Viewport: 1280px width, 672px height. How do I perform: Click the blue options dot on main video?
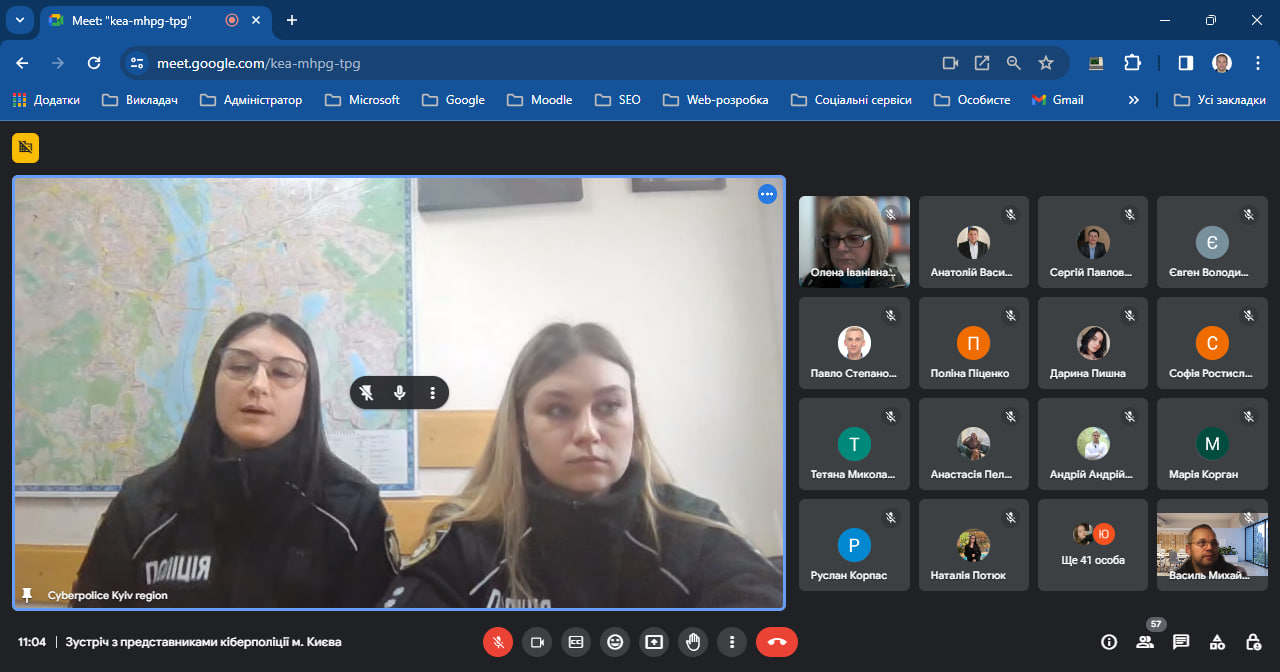[767, 194]
